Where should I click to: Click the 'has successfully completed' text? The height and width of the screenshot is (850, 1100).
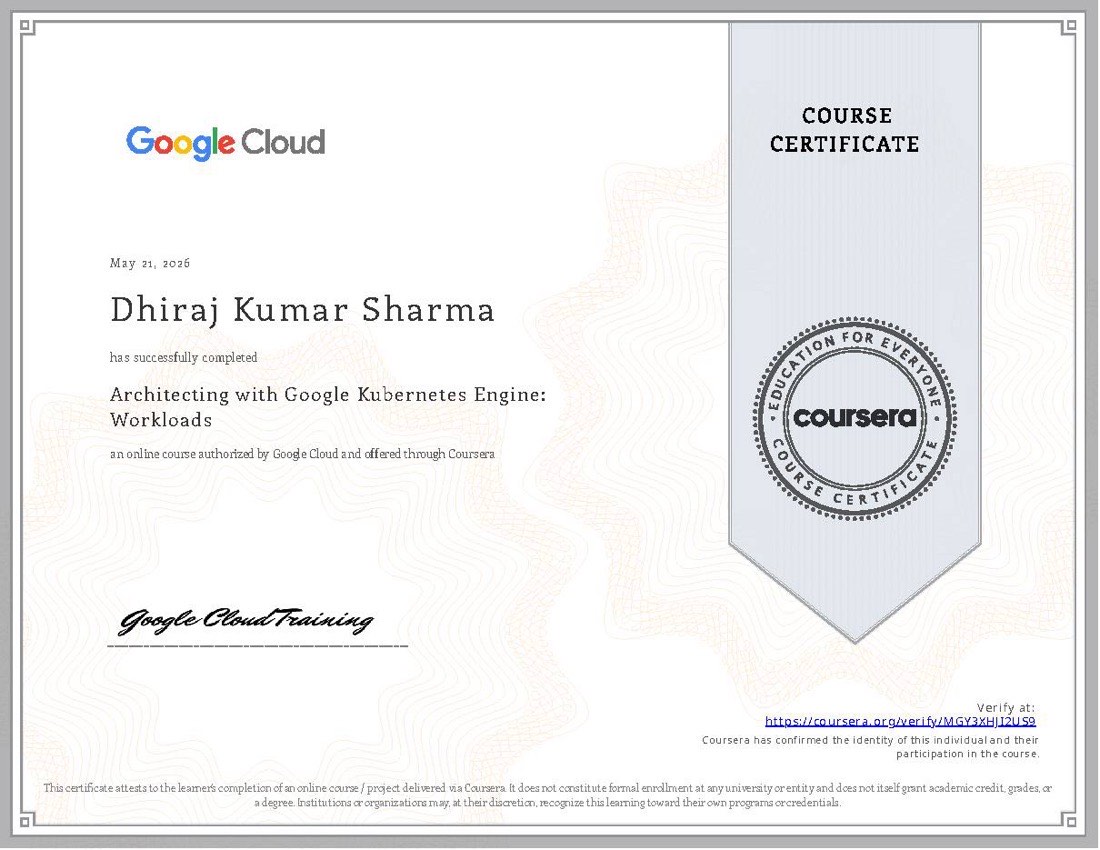point(184,358)
